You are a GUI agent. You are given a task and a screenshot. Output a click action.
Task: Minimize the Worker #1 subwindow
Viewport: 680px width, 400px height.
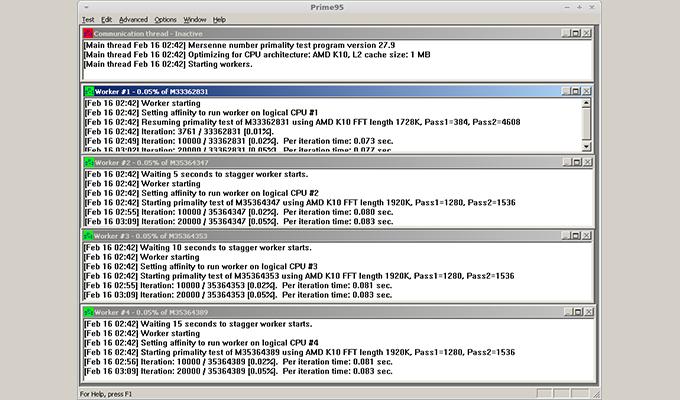pyautogui.click(x=566, y=91)
